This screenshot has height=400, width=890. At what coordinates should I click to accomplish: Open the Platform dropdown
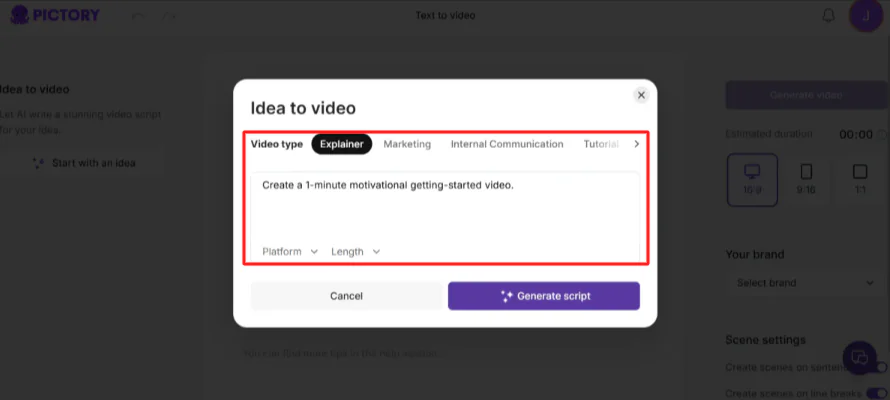pos(289,251)
